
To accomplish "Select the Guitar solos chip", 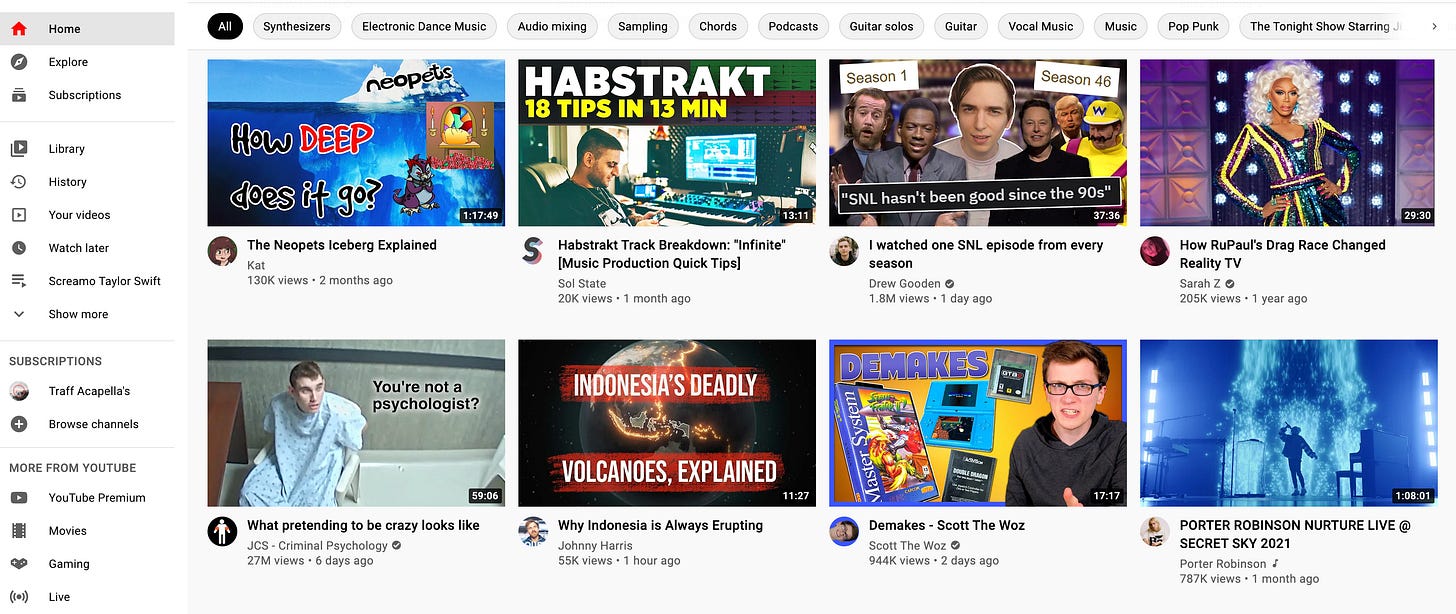I will 881,27.
